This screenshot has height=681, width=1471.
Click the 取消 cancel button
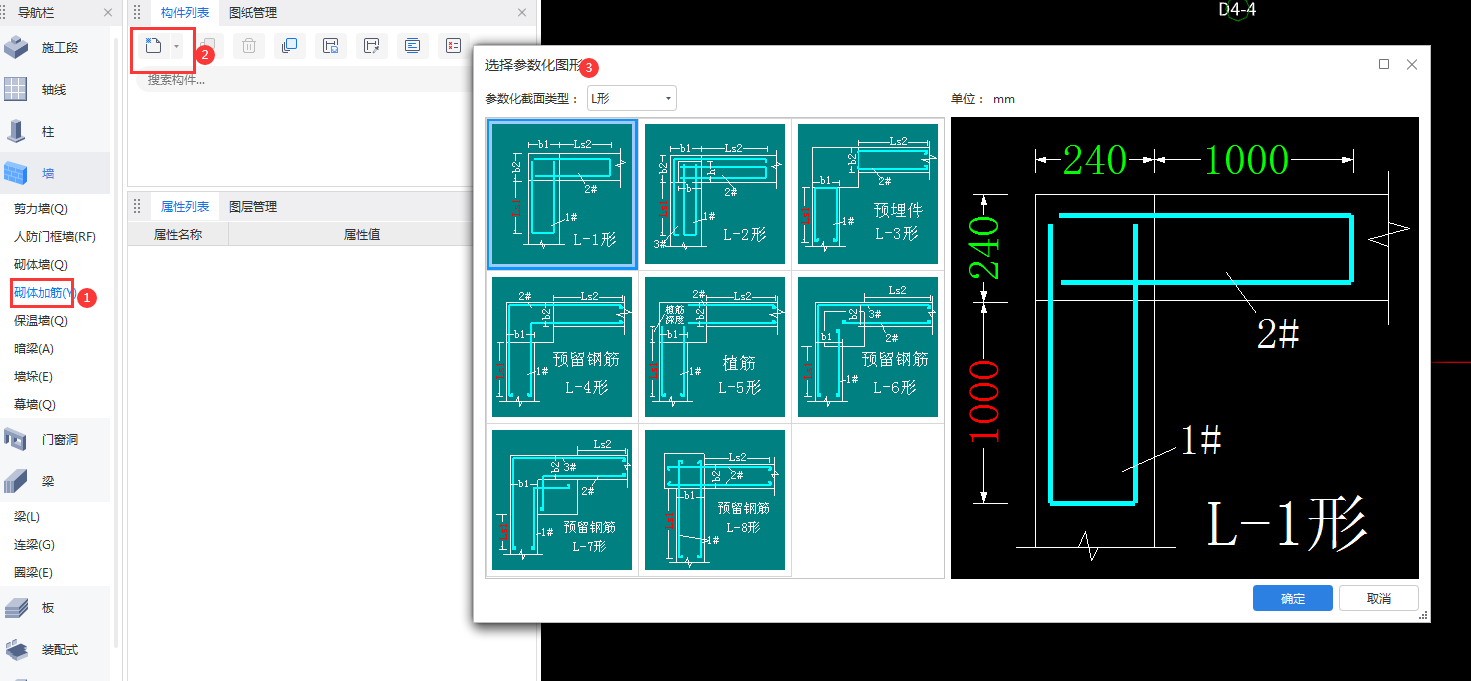[1379, 598]
